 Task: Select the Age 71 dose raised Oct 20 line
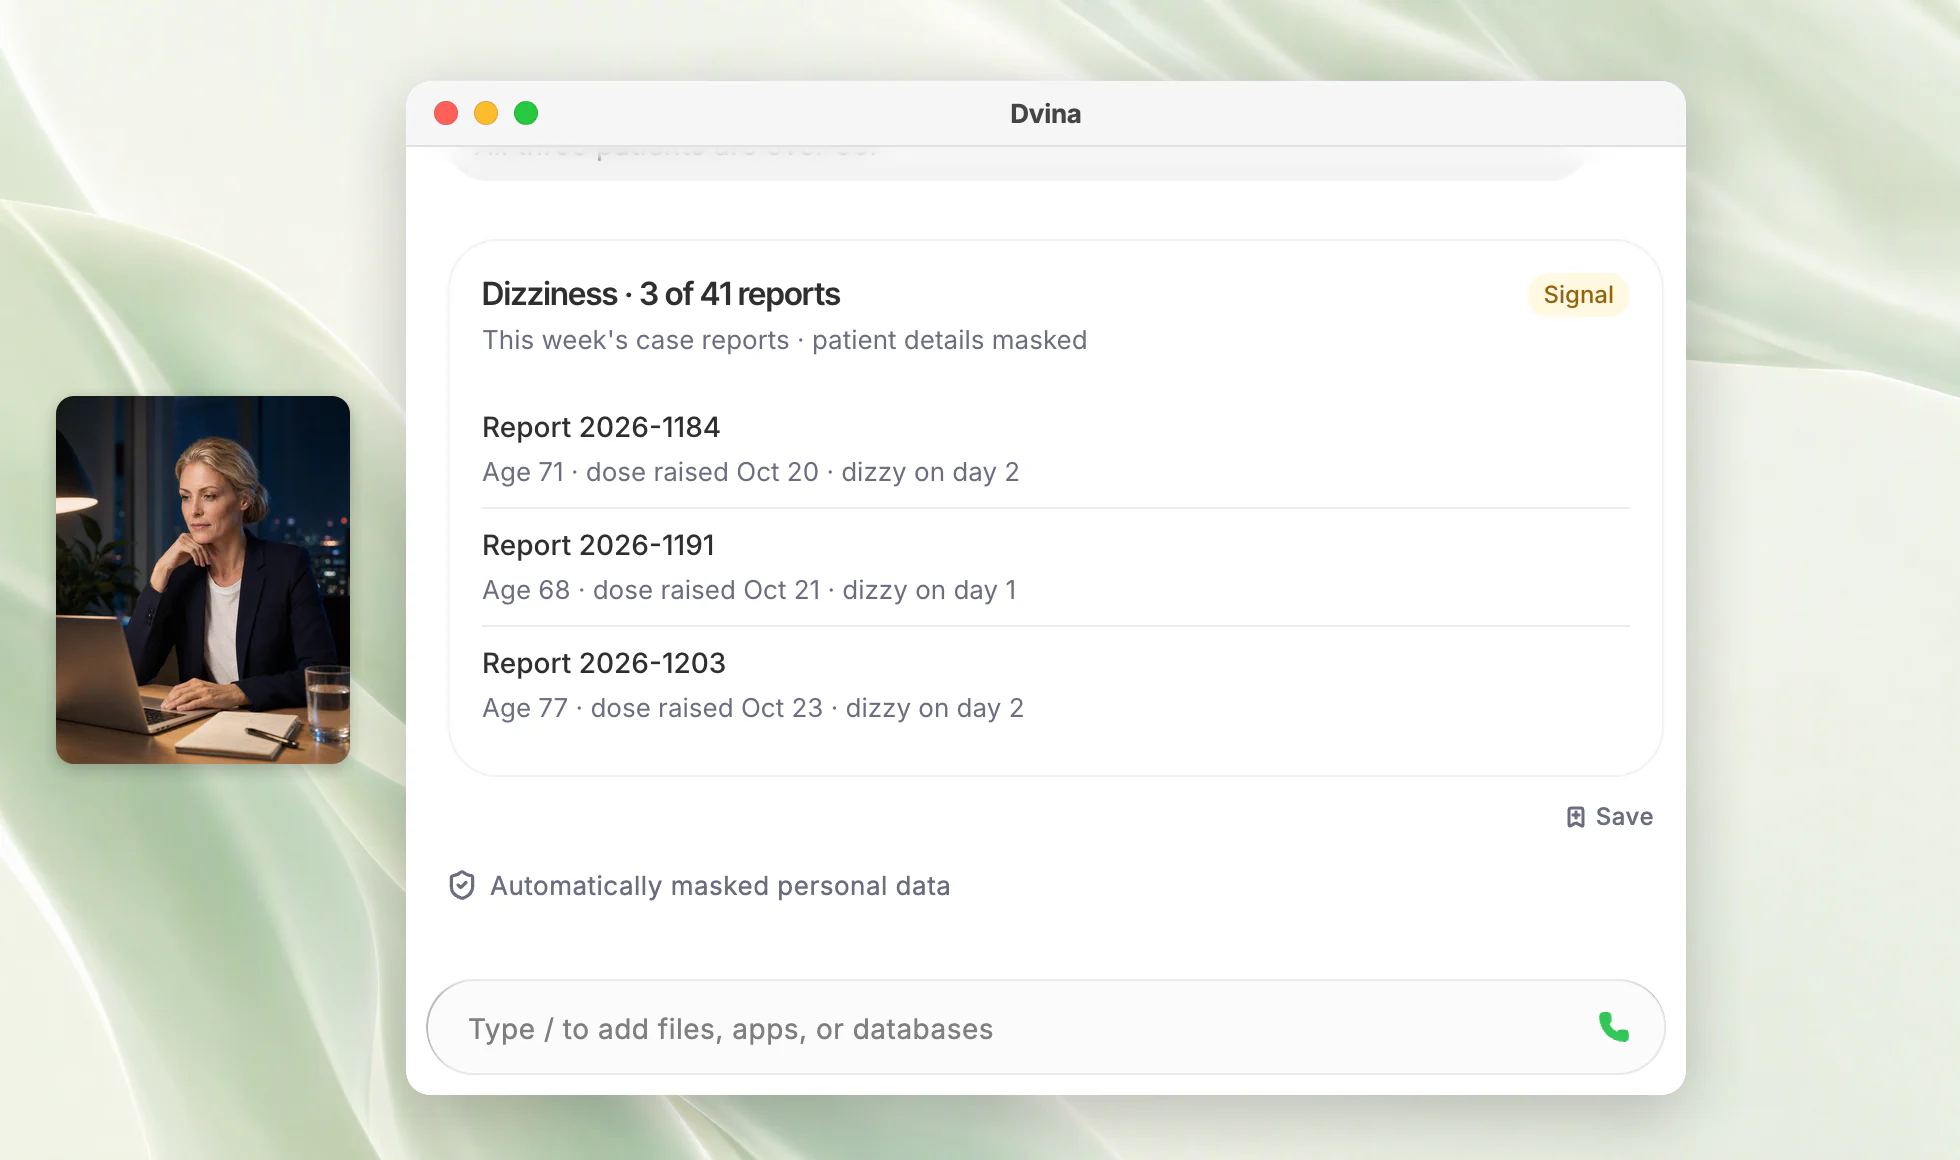[750, 472]
